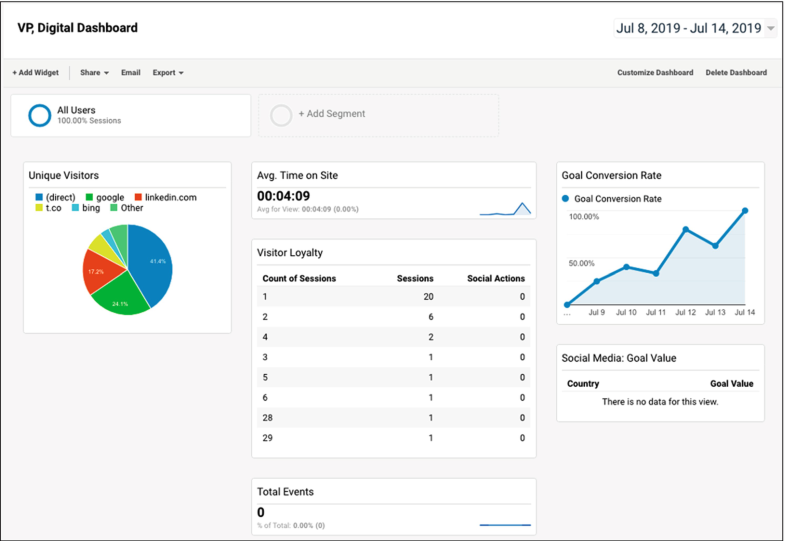Click Delete Dashboard
785x541 pixels.
click(x=736, y=73)
